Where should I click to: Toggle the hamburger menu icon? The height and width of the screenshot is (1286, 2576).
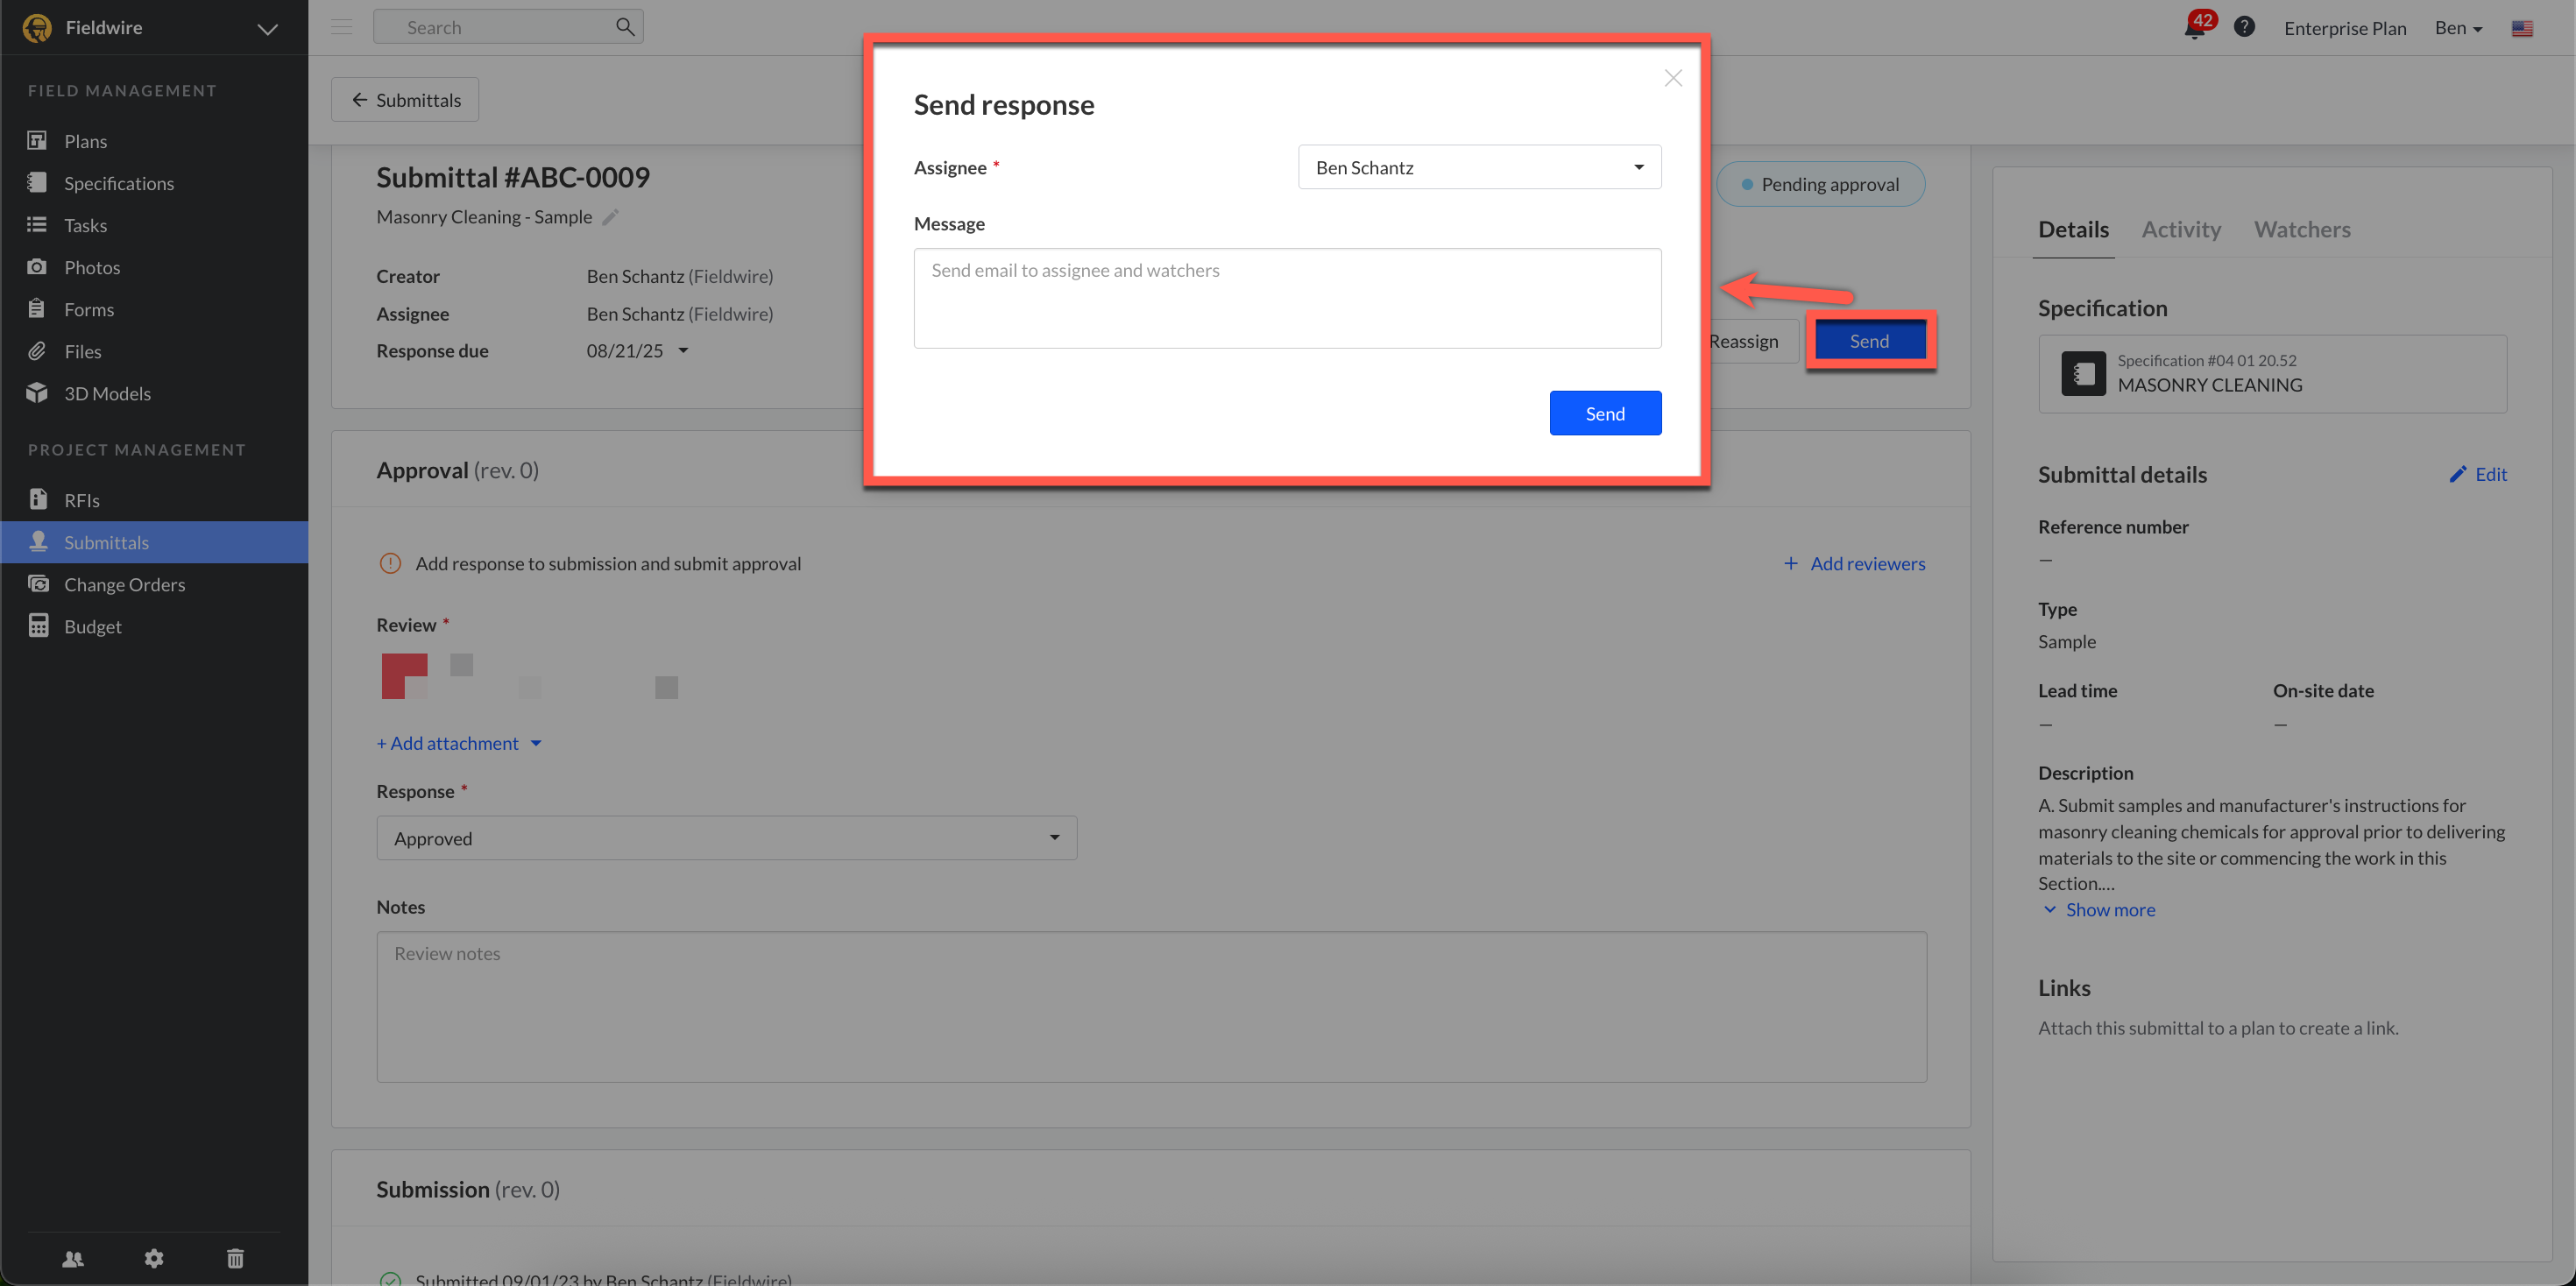click(x=342, y=27)
